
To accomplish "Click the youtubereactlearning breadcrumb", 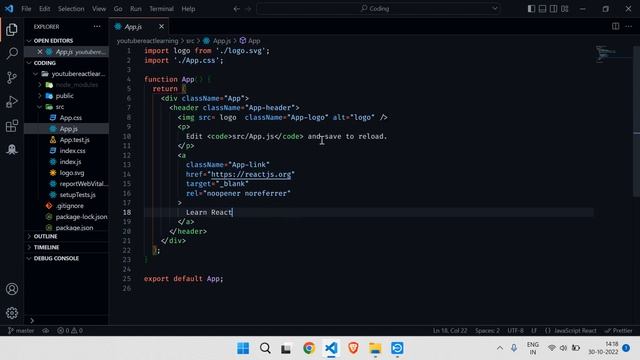I will click(147, 41).
